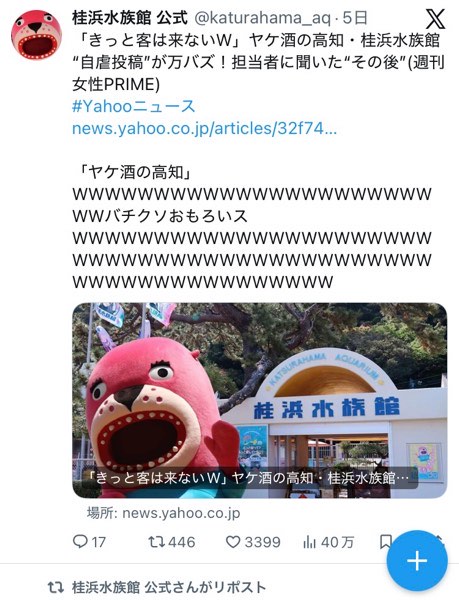Image resolution: width=459 pixels, height=600 pixels.
Task: Tap the X logo icon
Action: 435,19
